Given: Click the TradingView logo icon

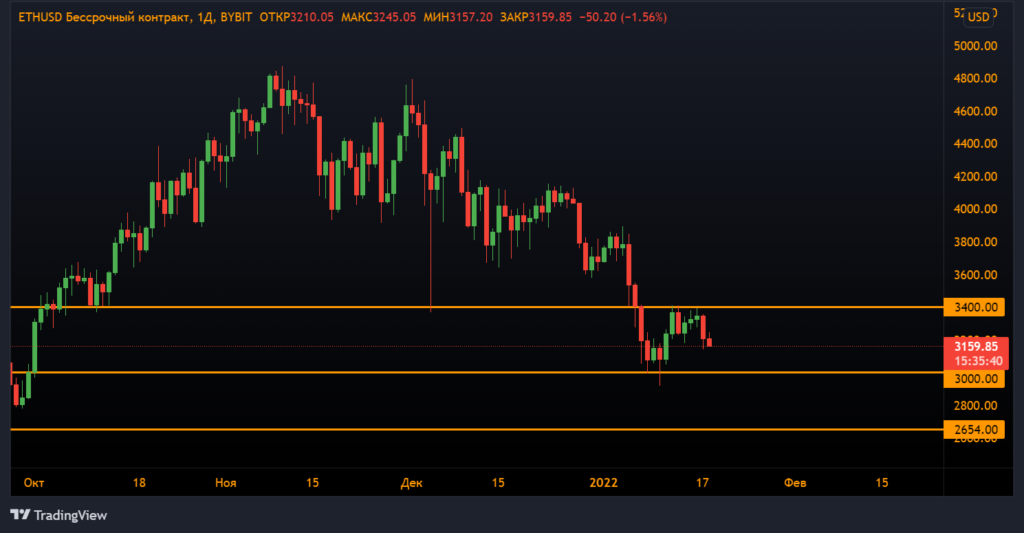Looking at the screenshot, I should click(20, 515).
